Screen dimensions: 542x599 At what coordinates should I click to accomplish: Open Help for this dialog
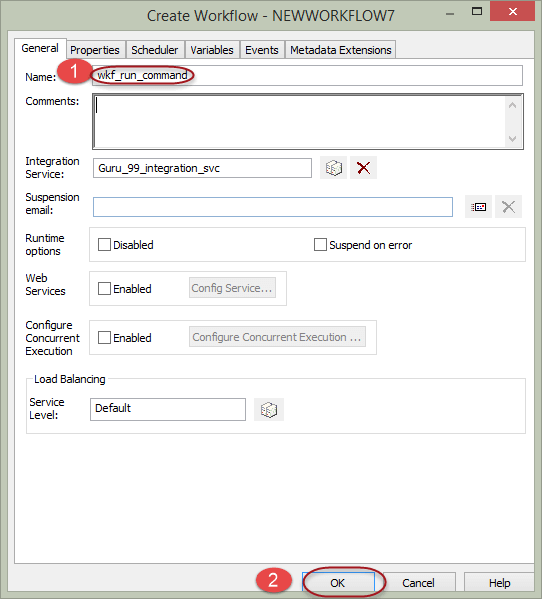click(x=500, y=583)
